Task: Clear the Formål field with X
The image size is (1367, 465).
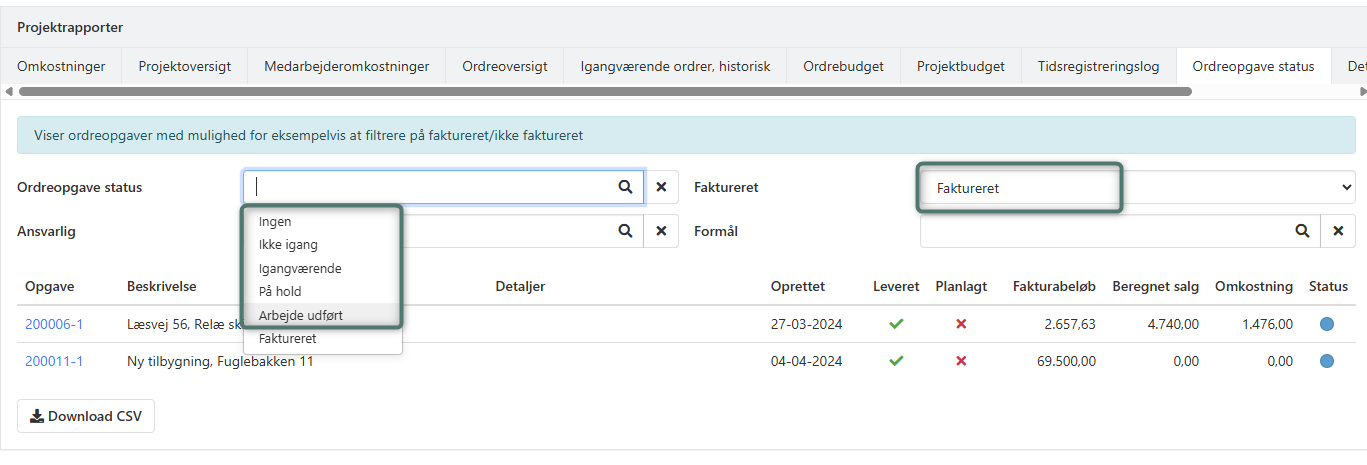Action: coord(1338,231)
